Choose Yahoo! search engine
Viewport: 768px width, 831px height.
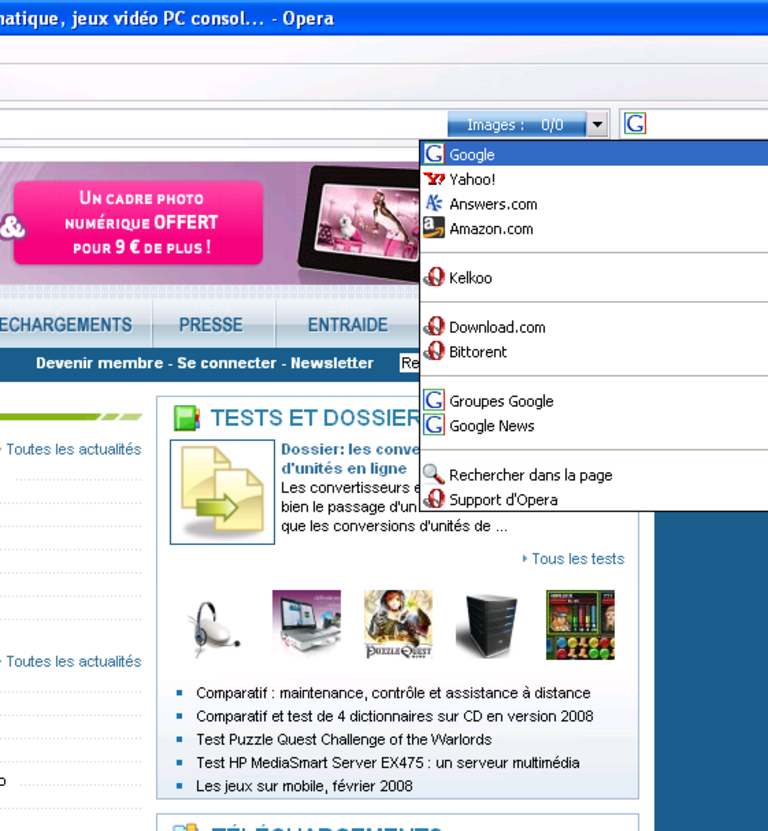coord(595,179)
